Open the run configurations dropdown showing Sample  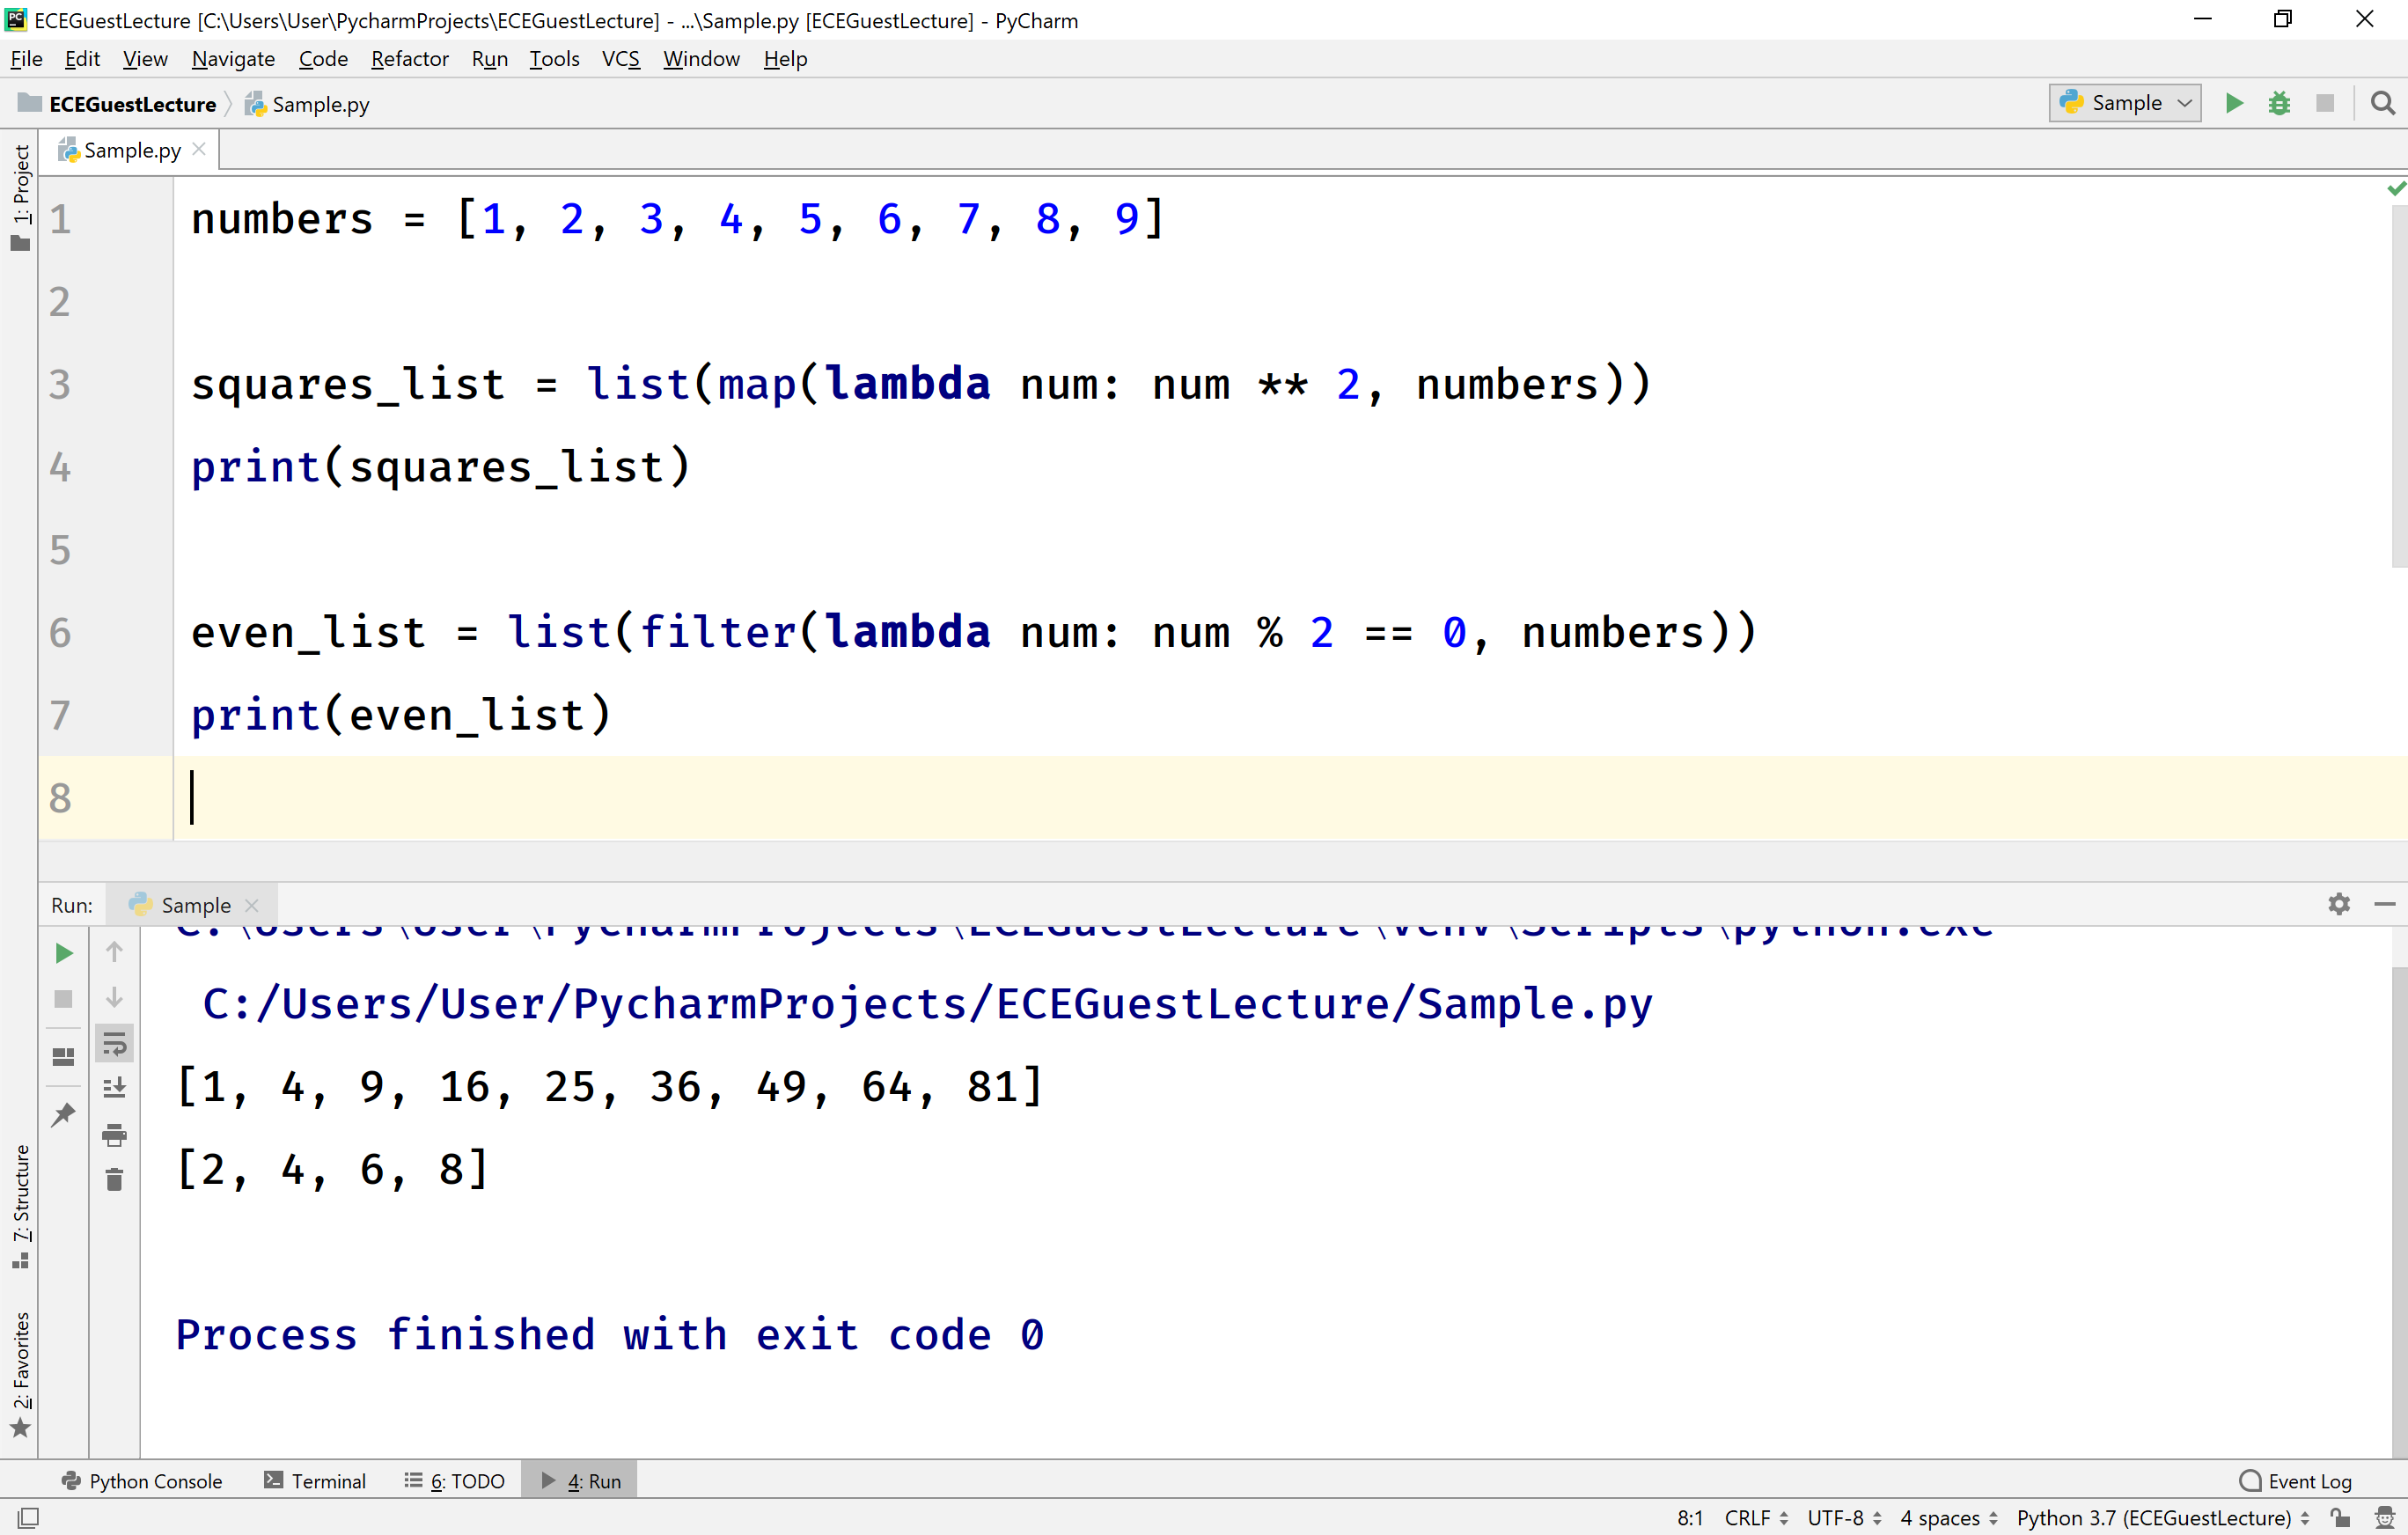pyautogui.click(x=2124, y=103)
